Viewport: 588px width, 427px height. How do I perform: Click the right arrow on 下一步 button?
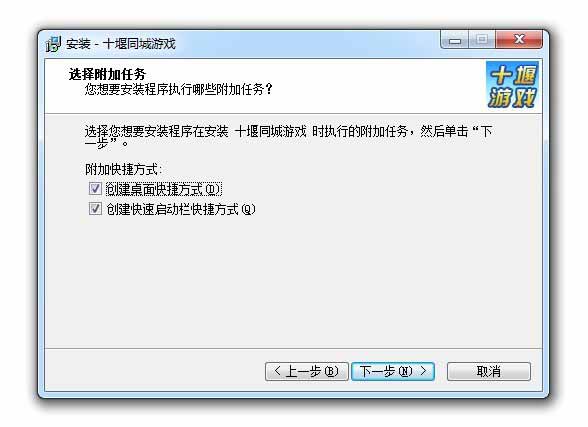(423, 371)
